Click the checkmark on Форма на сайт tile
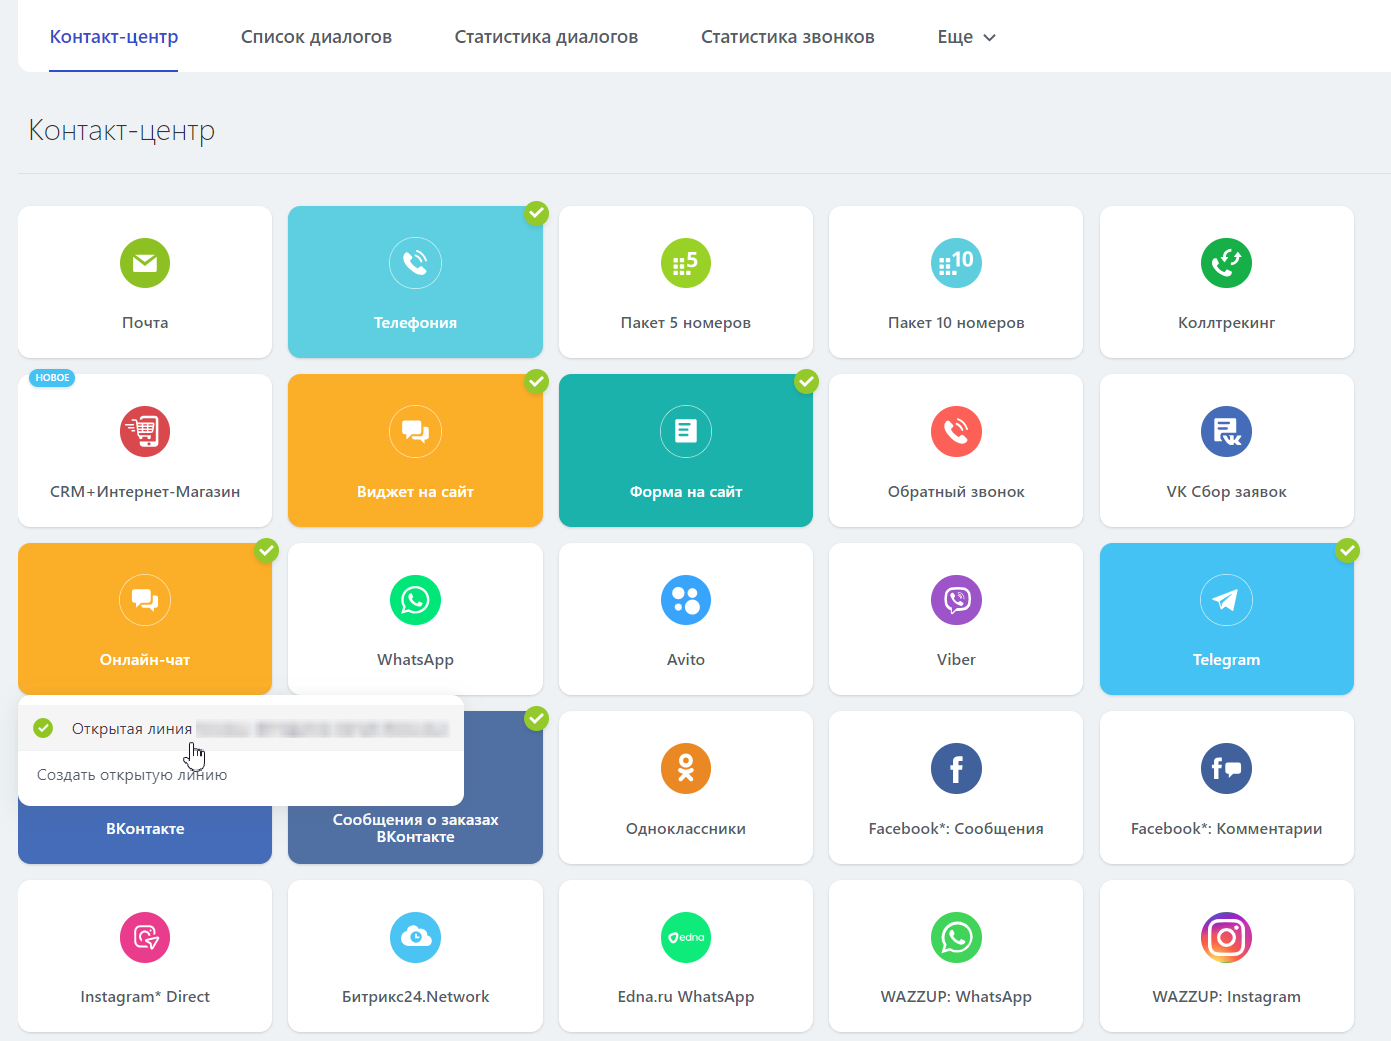The height and width of the screenshot is (1041, 1391). coord(807,381)
